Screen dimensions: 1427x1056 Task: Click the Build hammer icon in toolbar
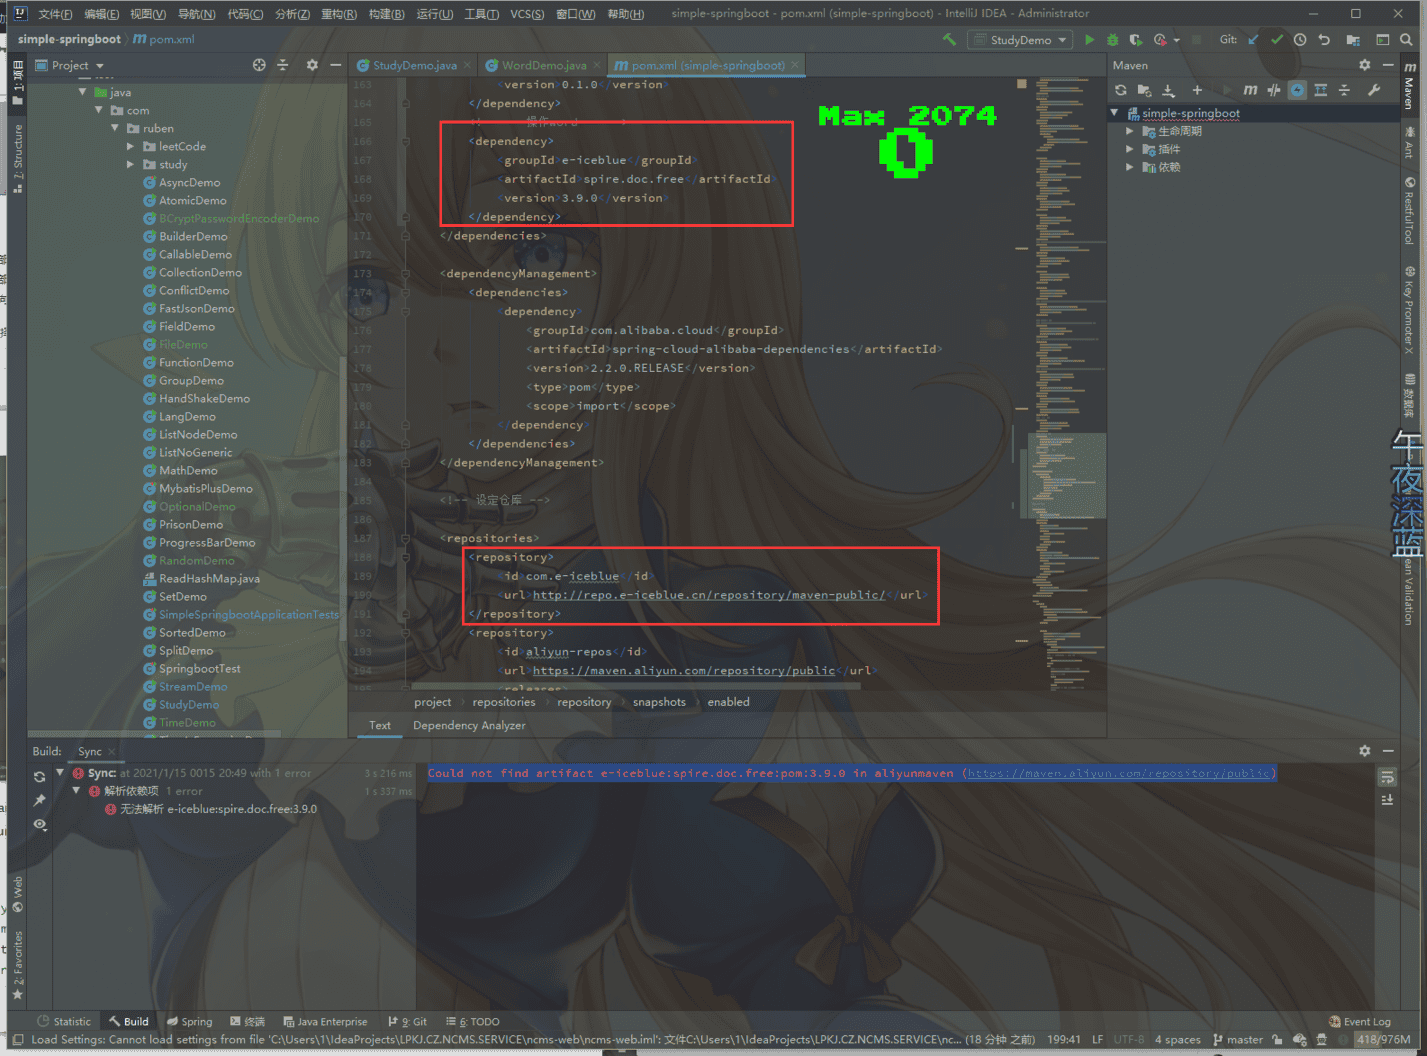949,40
